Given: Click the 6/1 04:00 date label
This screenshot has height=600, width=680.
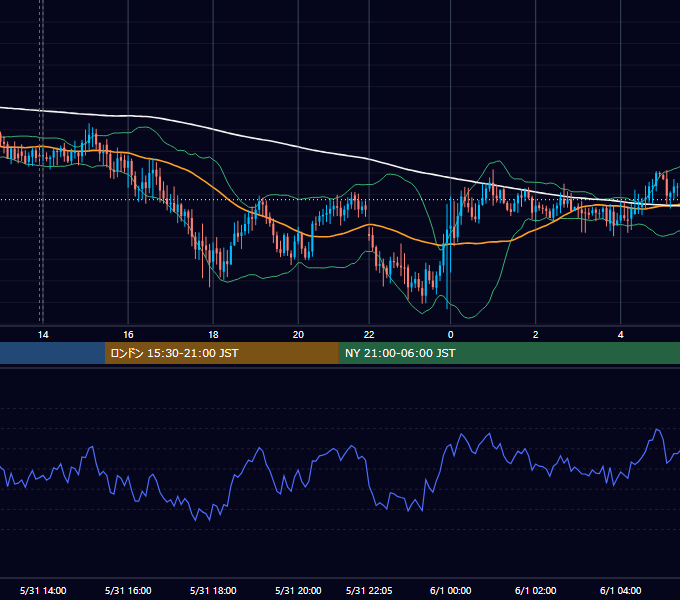Looking at the screenshot, I should click(x=621, y=590).
